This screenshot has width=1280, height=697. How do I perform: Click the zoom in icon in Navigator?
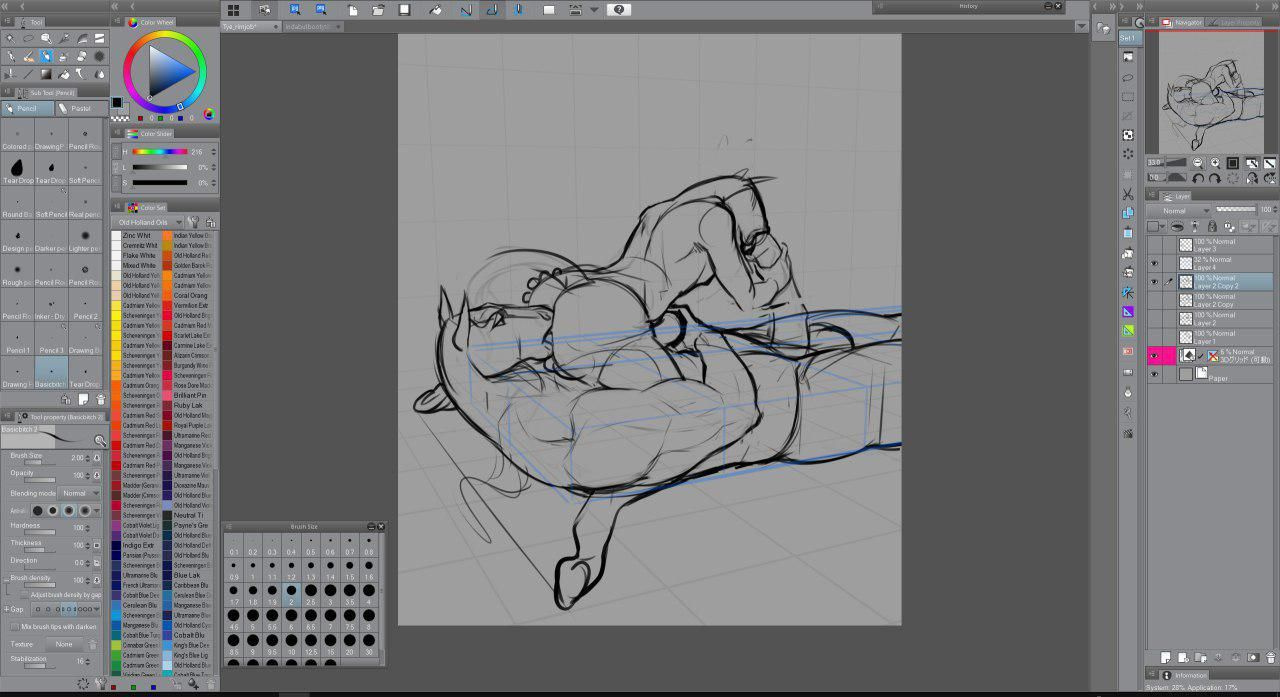click(x=1216, y=163)
